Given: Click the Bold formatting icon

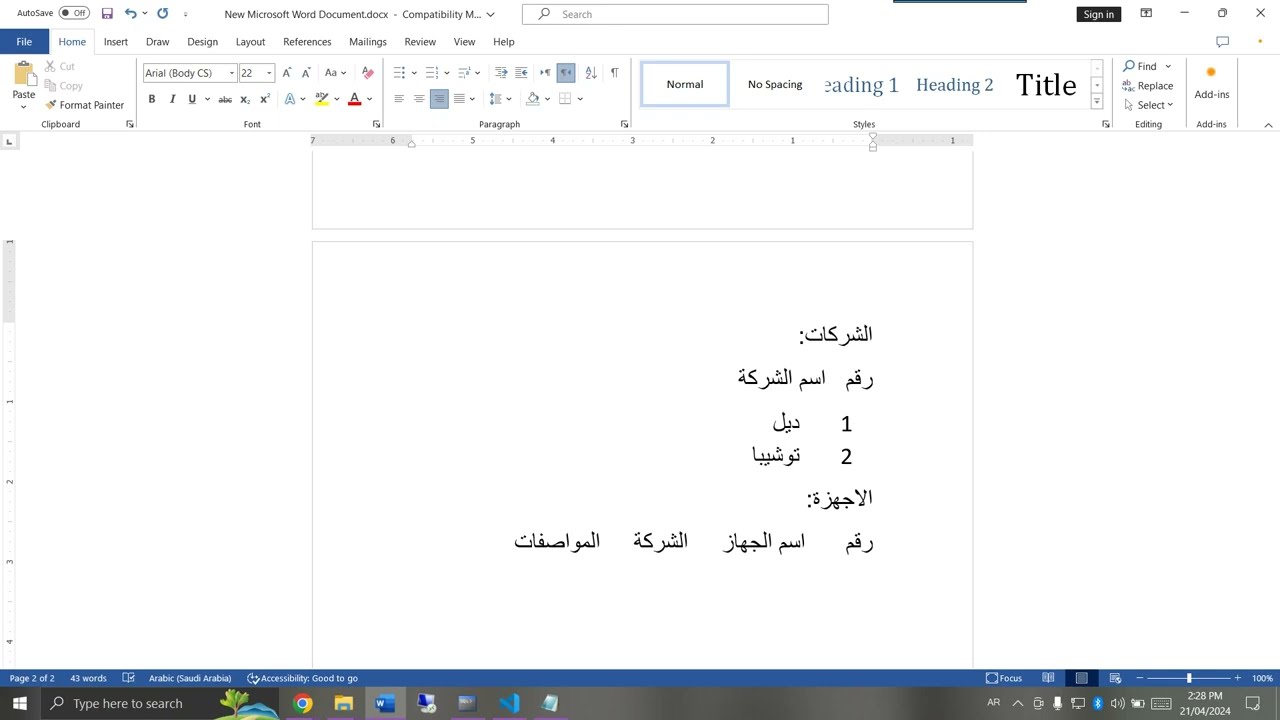Looking at the screenshot, I should click(152, 99).
